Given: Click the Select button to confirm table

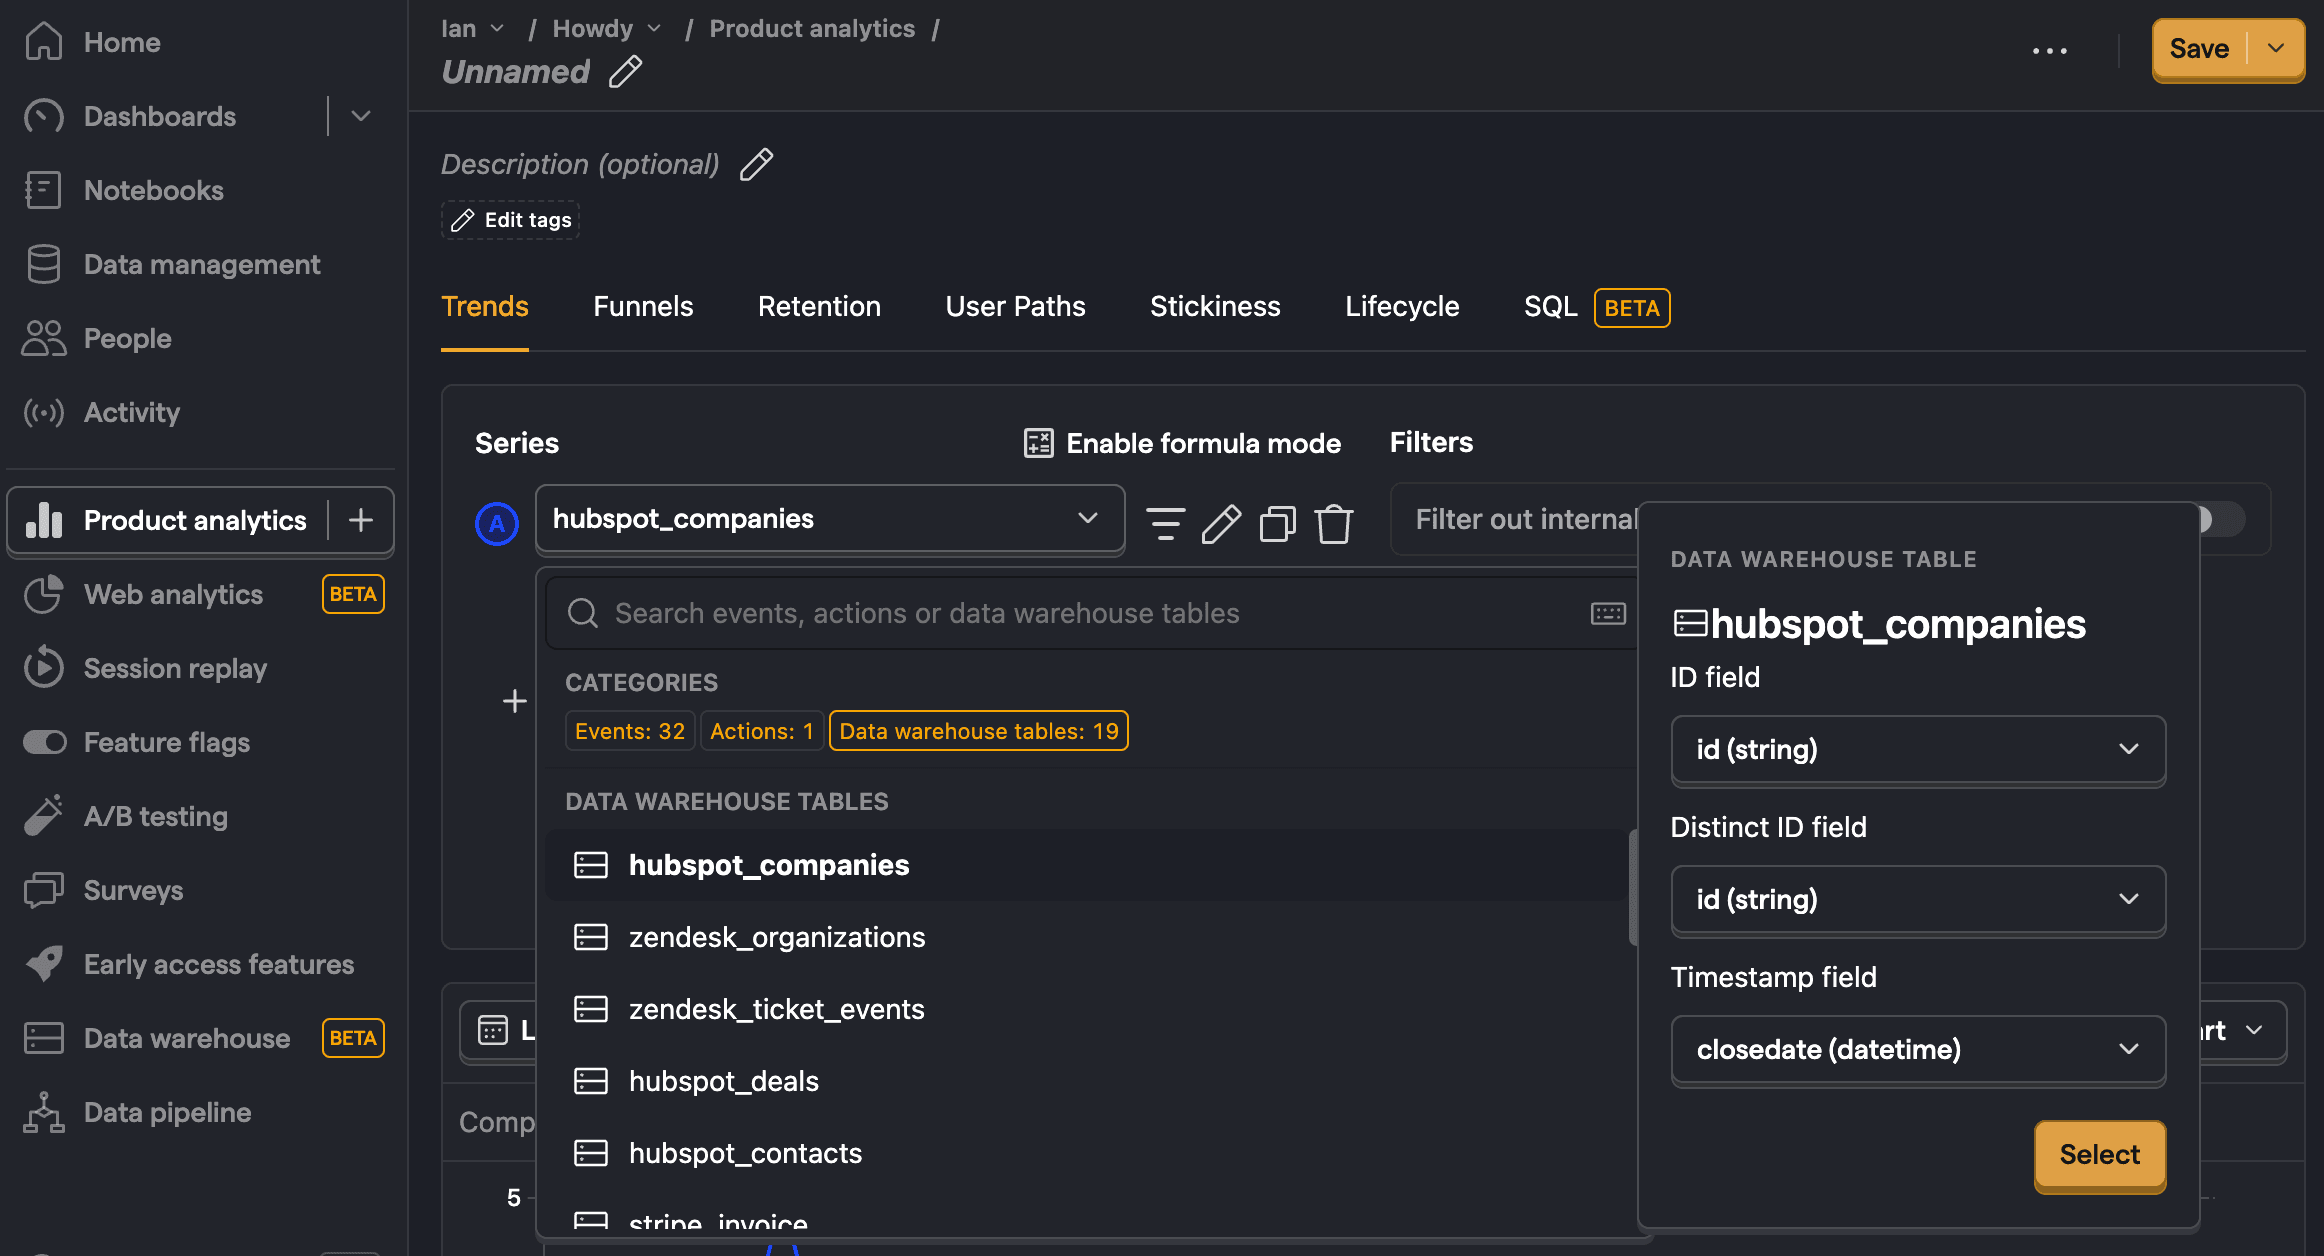Looking at the screenshot, I should coord(2098,1152).
